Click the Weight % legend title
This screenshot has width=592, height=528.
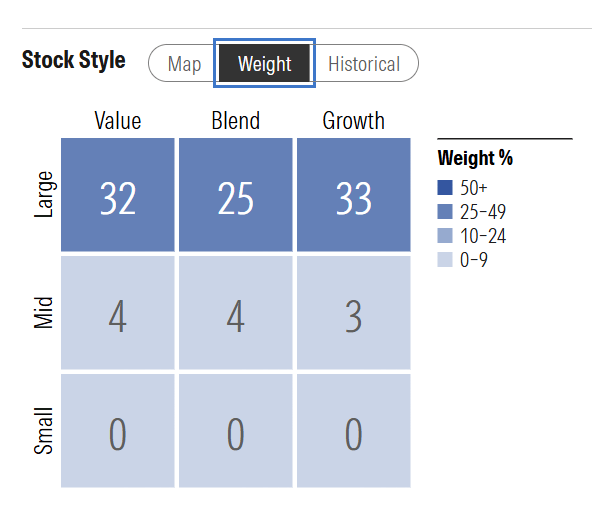pos(475,158)
